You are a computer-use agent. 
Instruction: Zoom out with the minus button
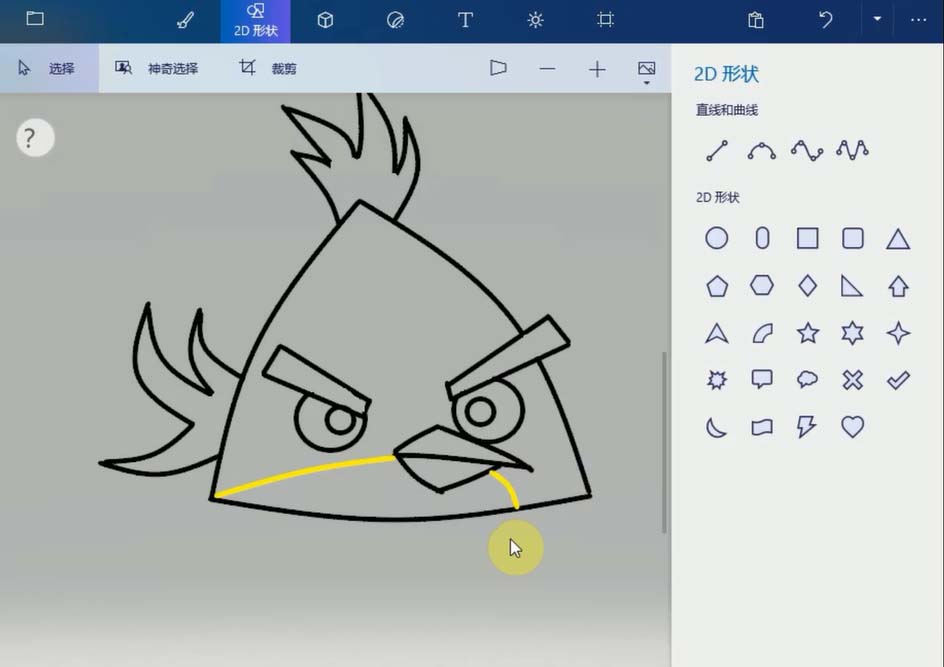tap(547, 69)
